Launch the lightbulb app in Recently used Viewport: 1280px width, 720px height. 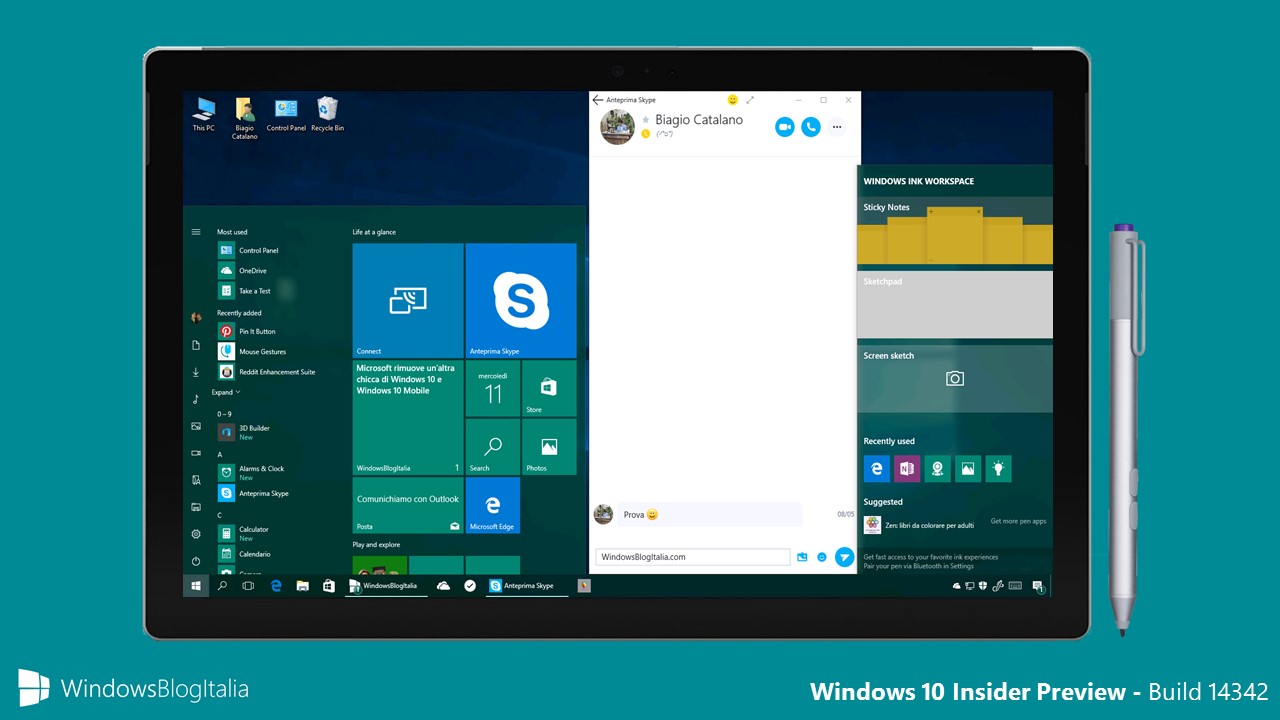pos(998,469)
